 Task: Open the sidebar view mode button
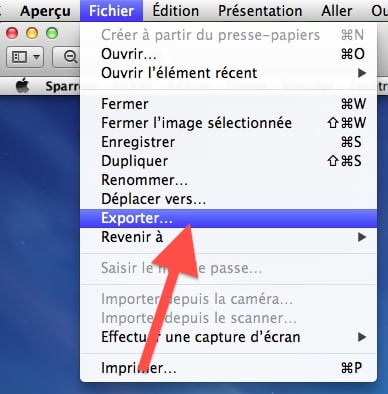[x=25, y=57]
